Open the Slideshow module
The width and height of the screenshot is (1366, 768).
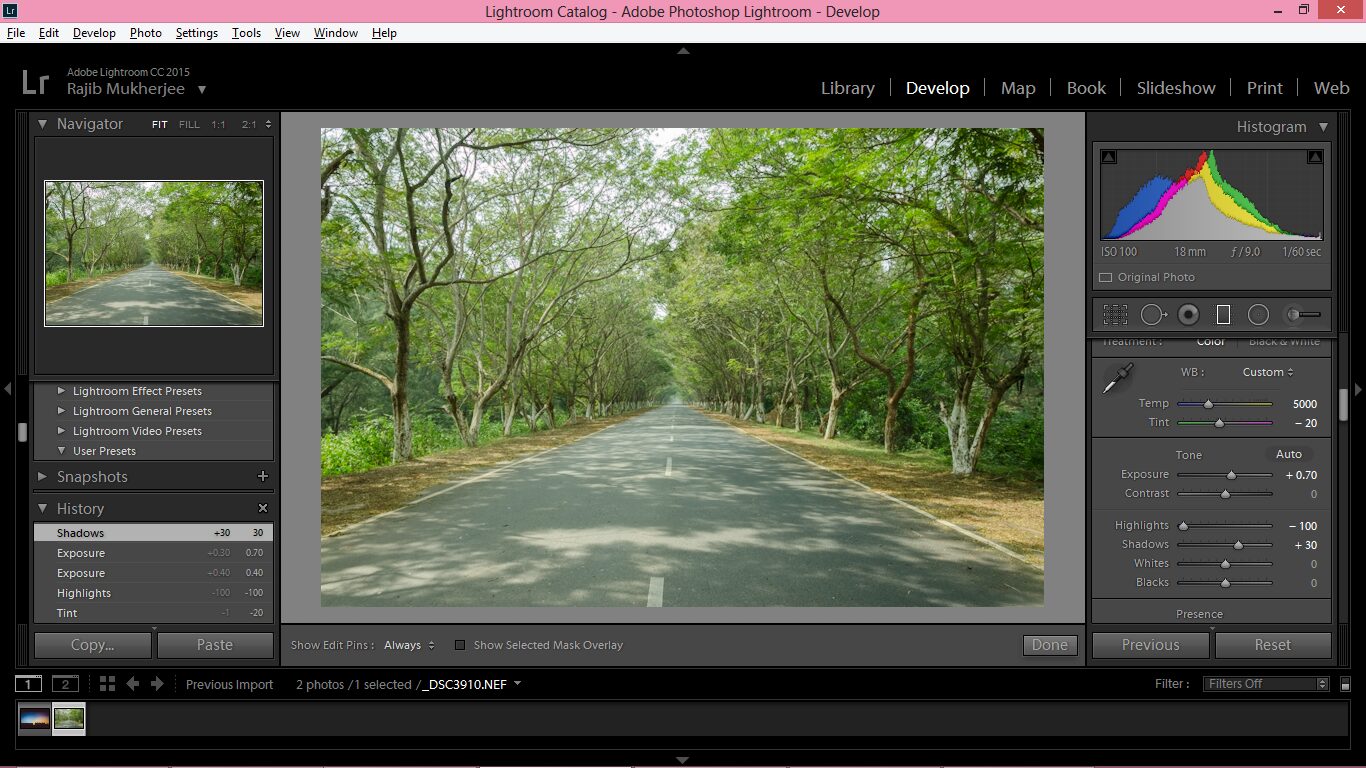pos(1176,88)
